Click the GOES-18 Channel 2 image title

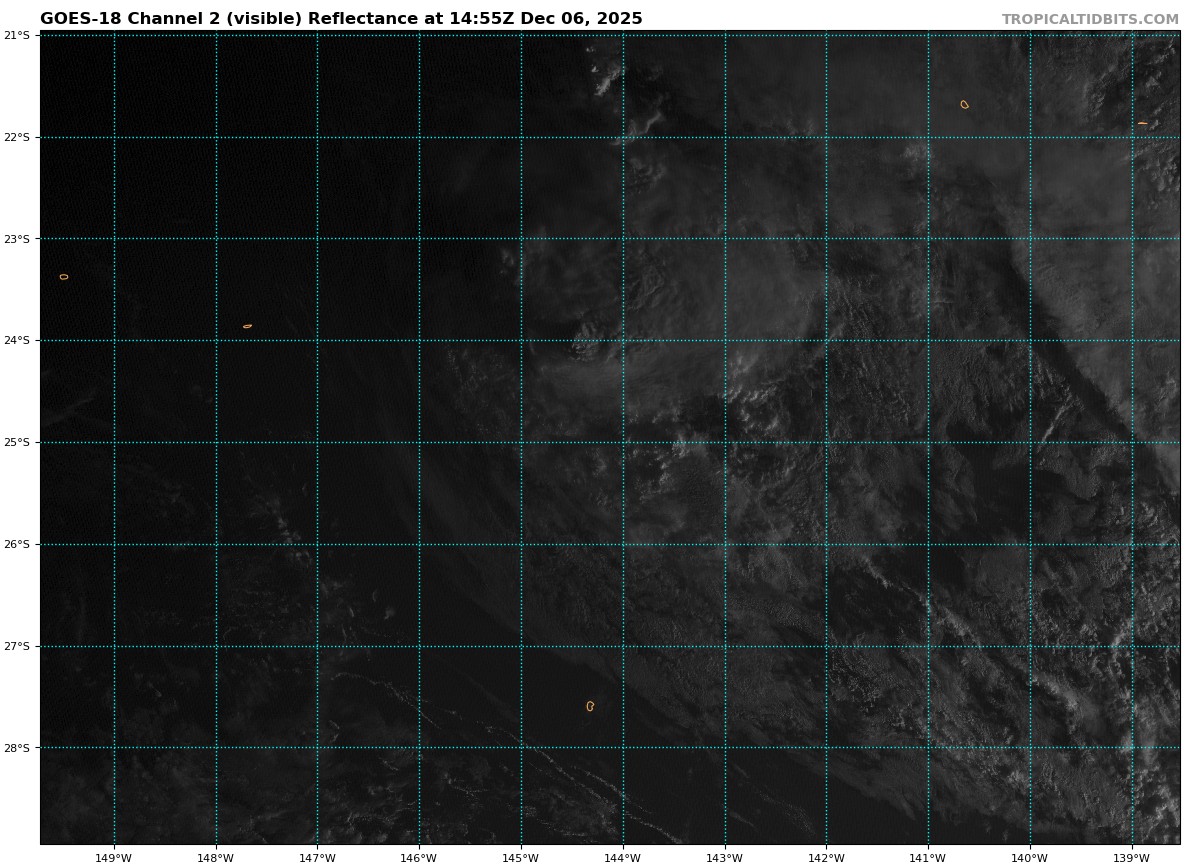[x=341, y=19]
